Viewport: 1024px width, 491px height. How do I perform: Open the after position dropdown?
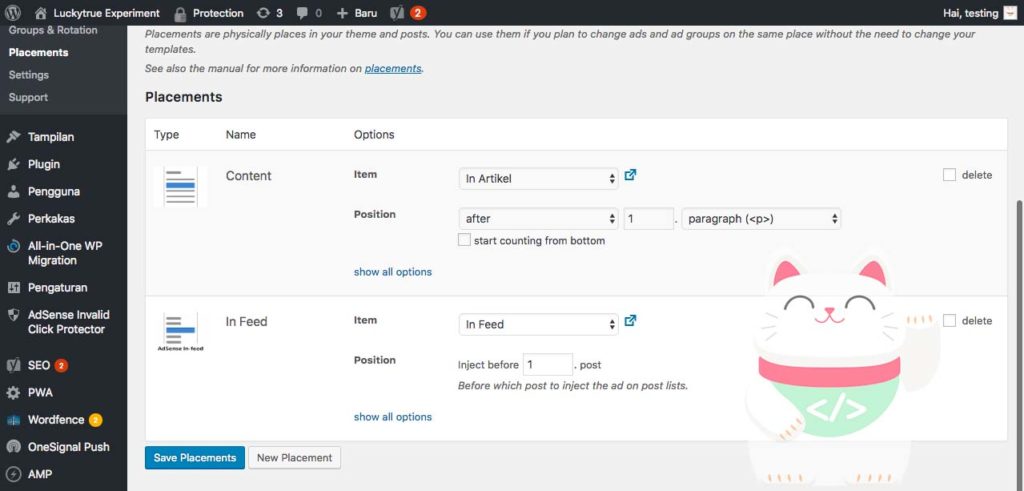[538, 219]
